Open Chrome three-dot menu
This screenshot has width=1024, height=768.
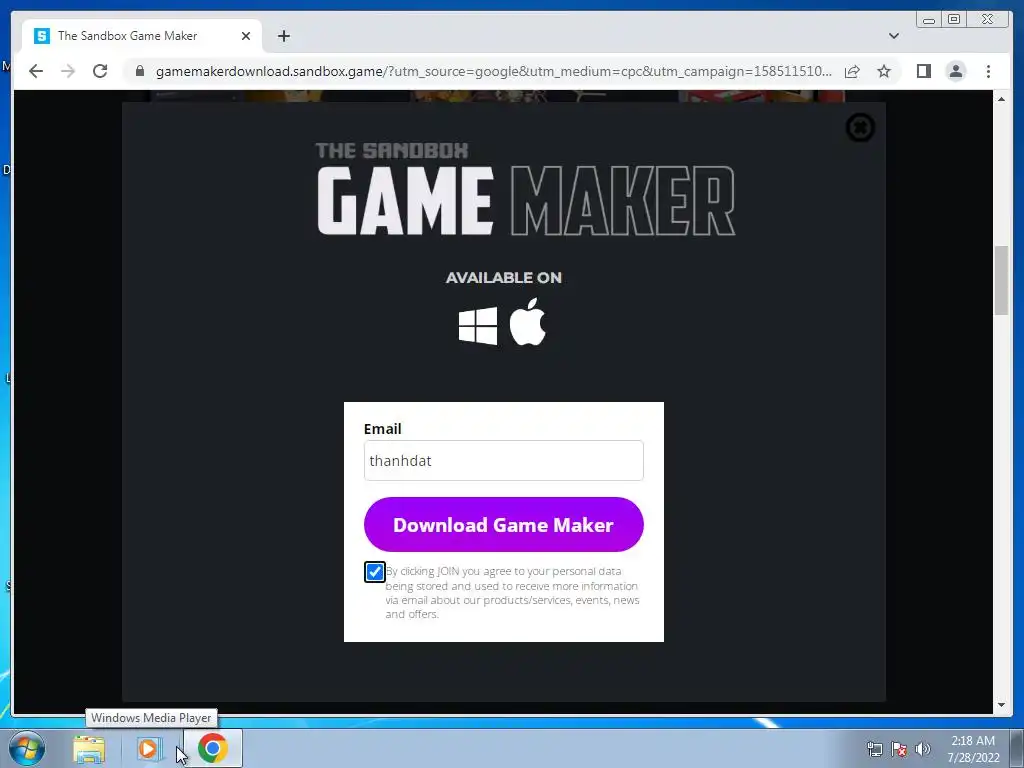point(988,71)
